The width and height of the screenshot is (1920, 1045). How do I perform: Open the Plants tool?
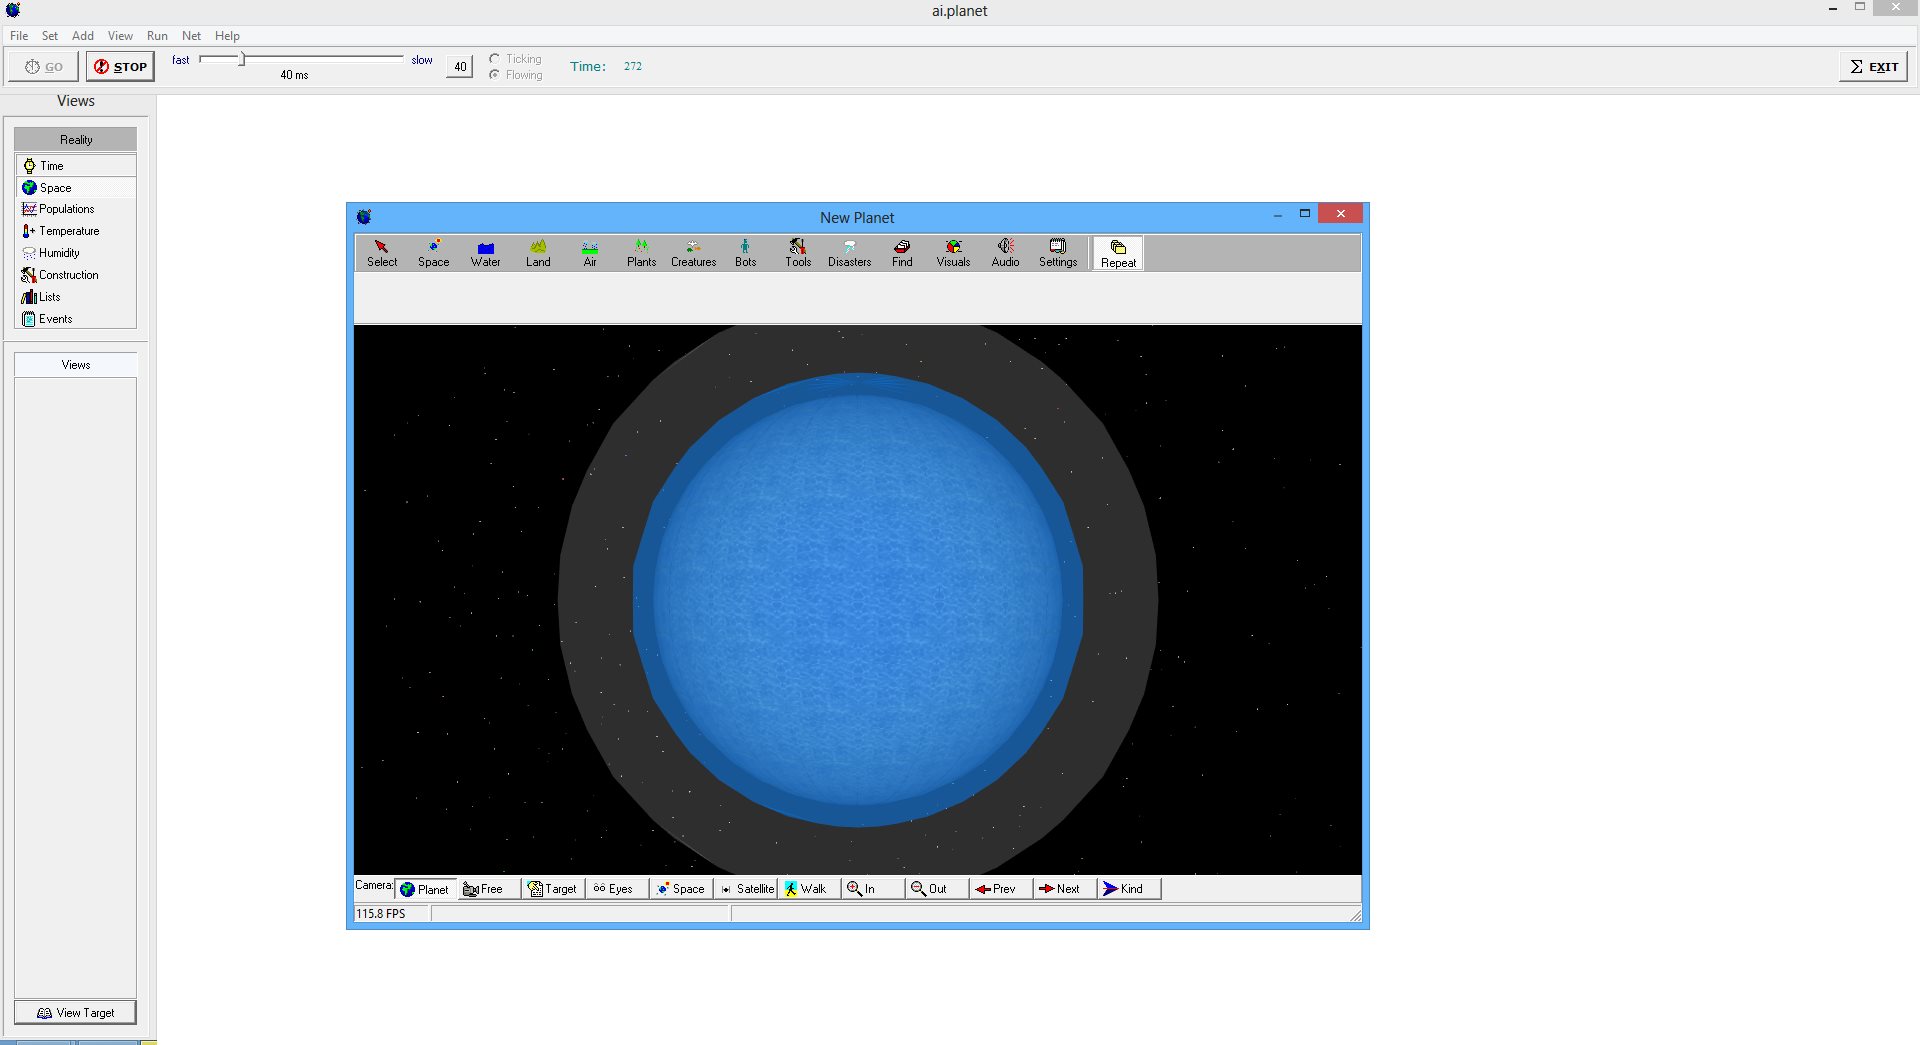click(x=642, y=253)
